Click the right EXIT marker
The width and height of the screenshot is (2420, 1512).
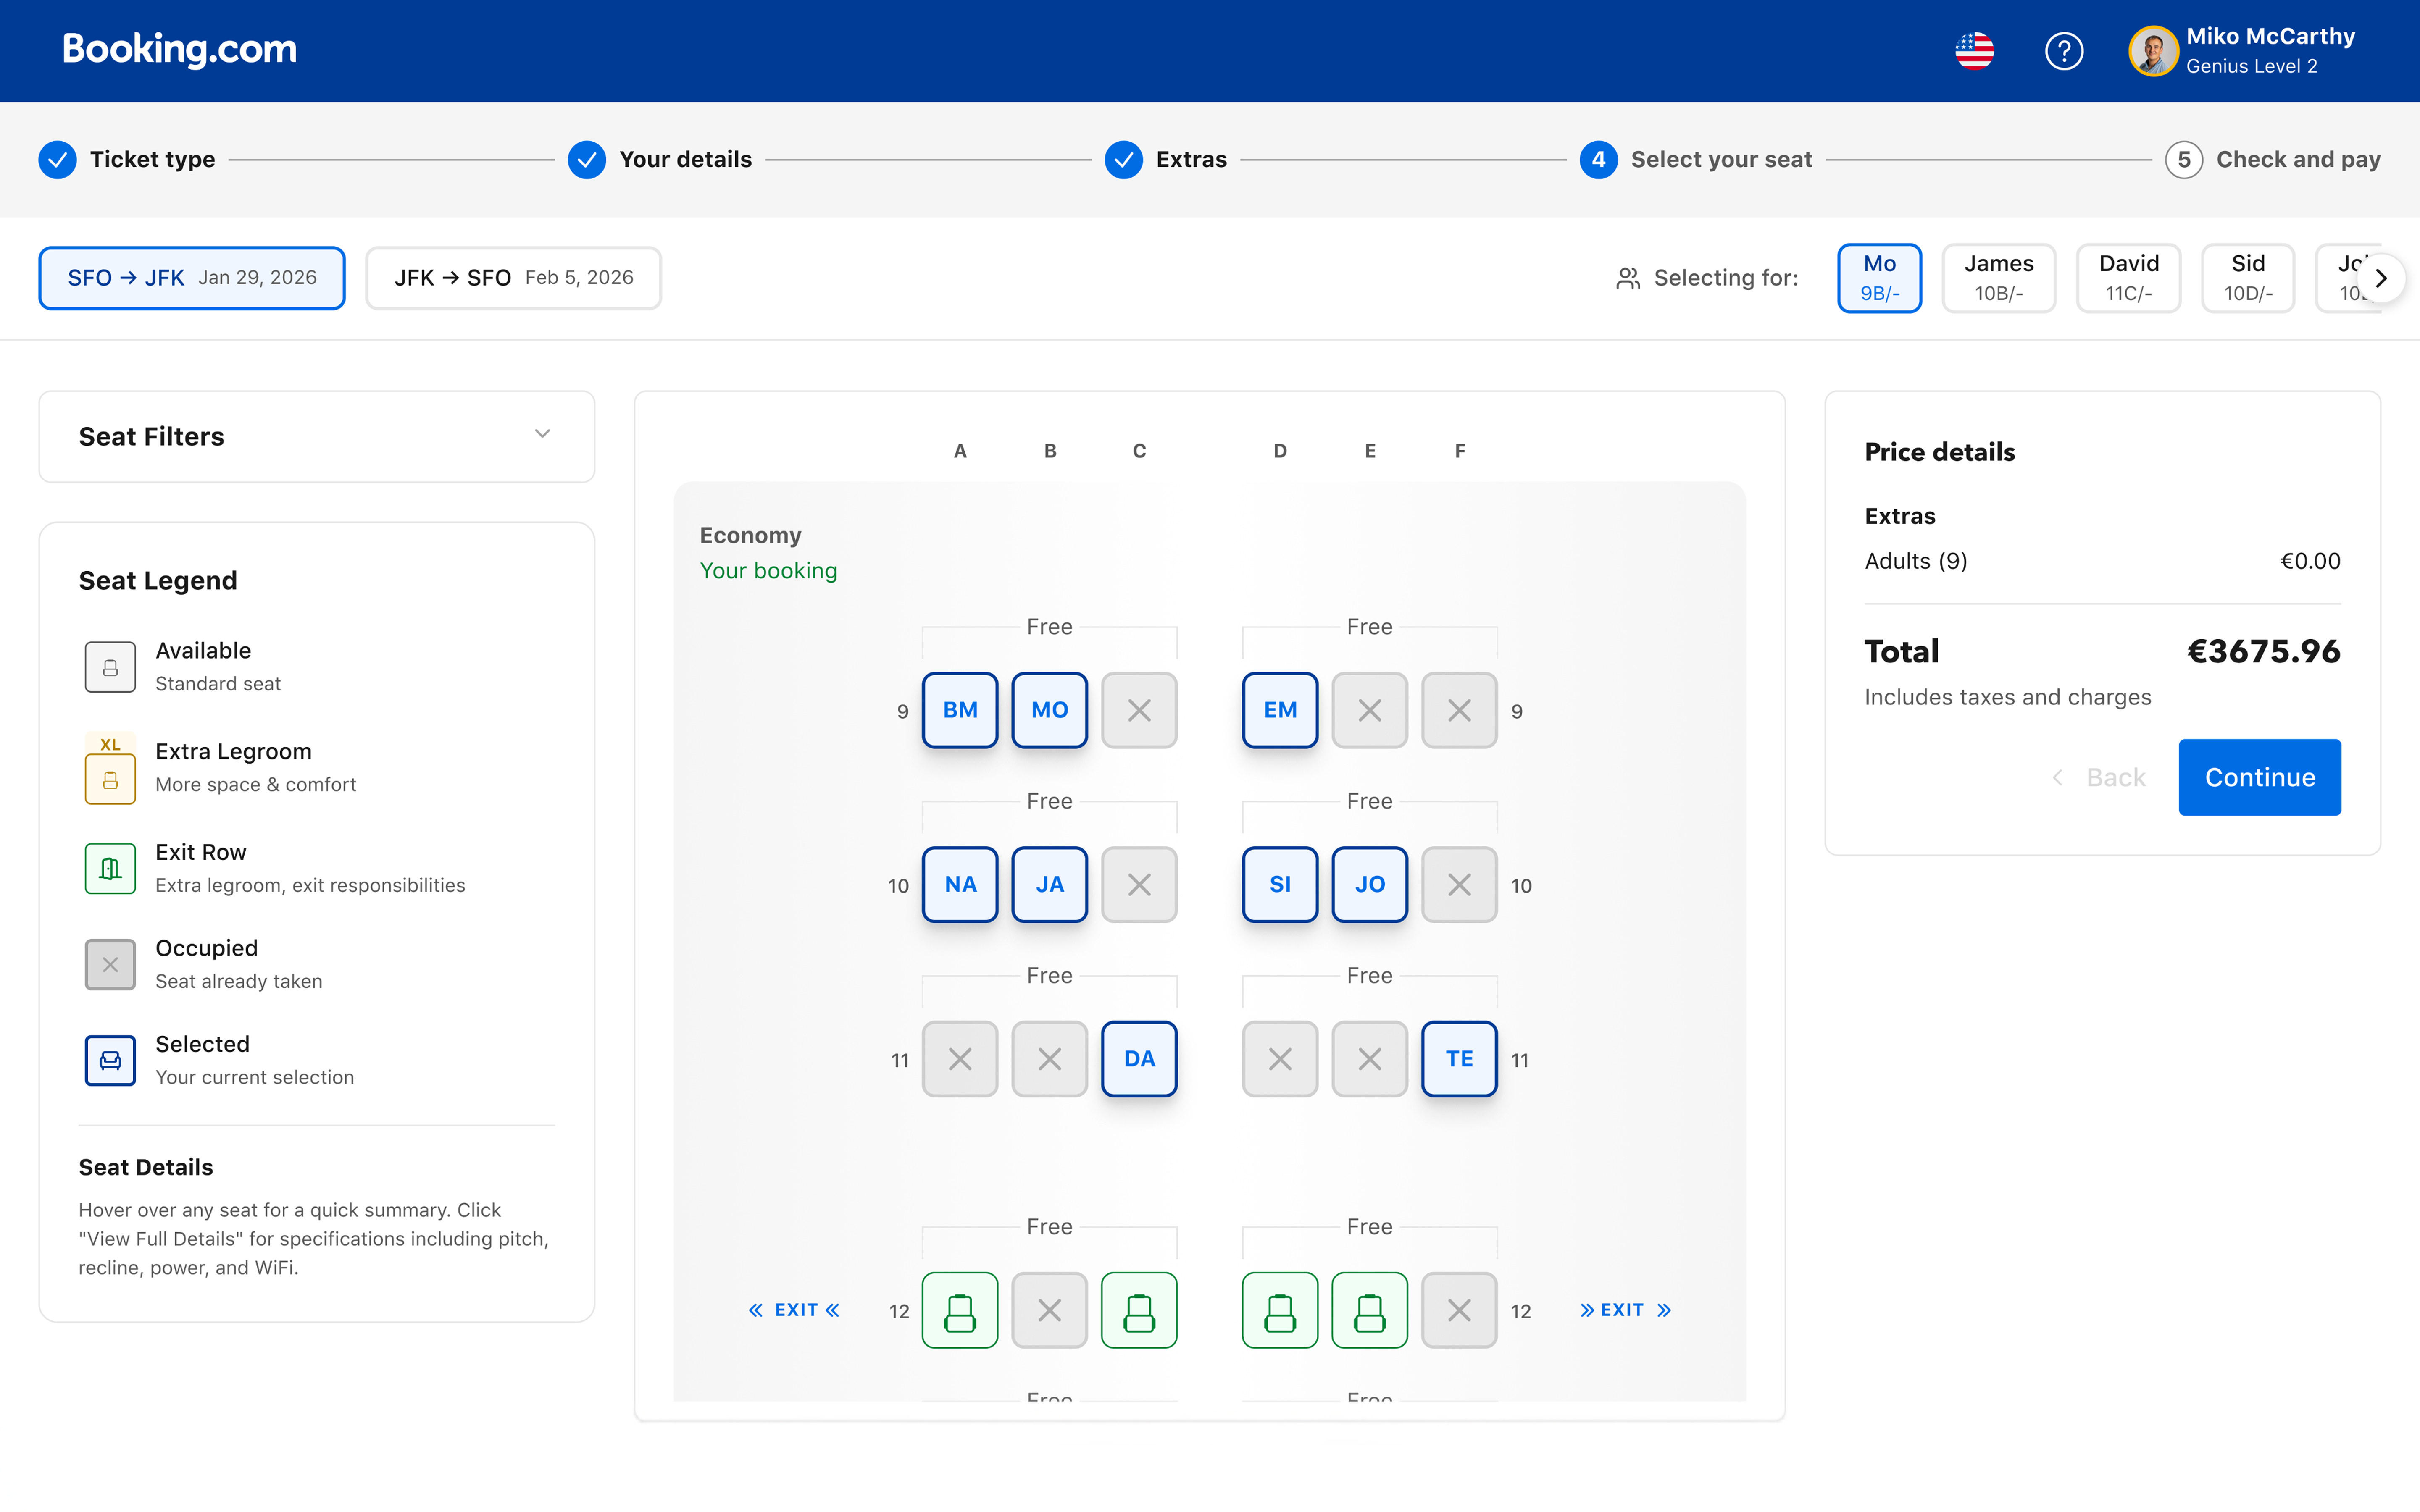pos(1625,1310)
